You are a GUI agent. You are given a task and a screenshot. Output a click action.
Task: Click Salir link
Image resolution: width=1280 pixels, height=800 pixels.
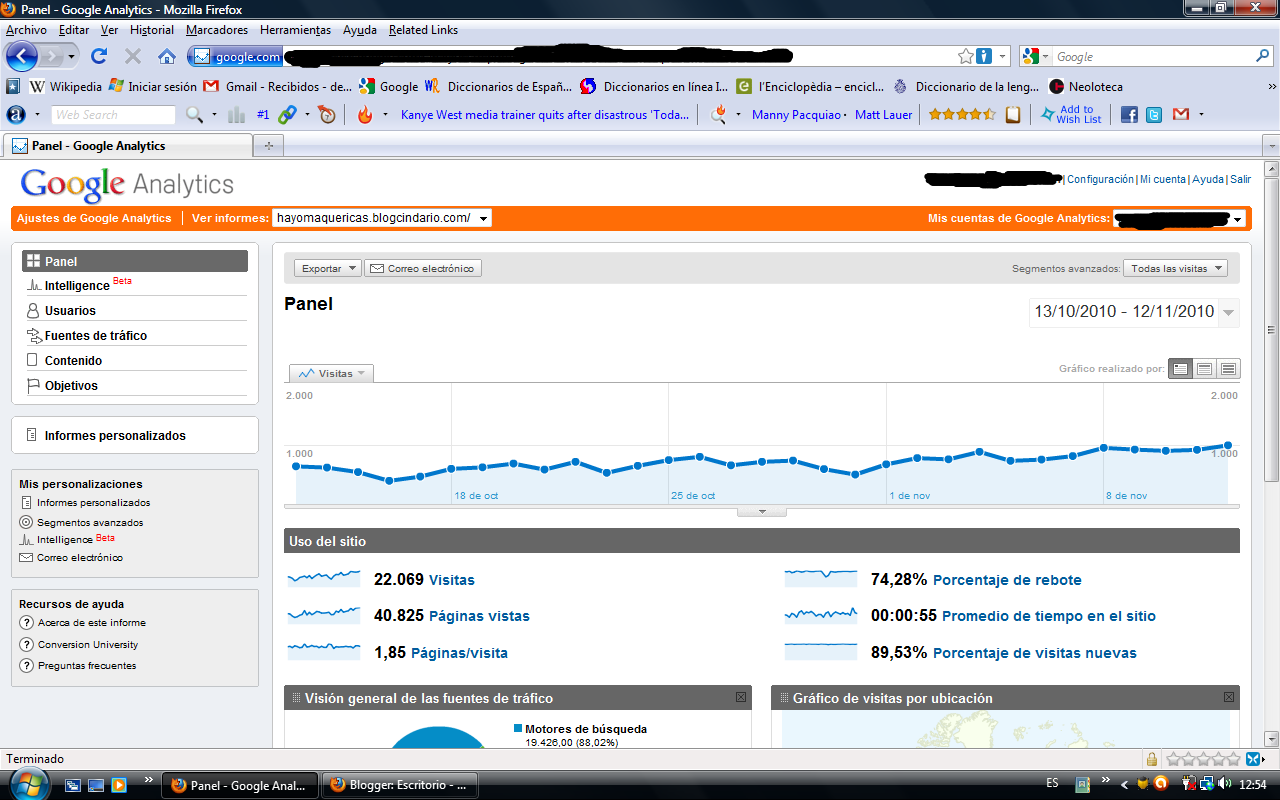pyautogui.click(x=1240, y=179)
